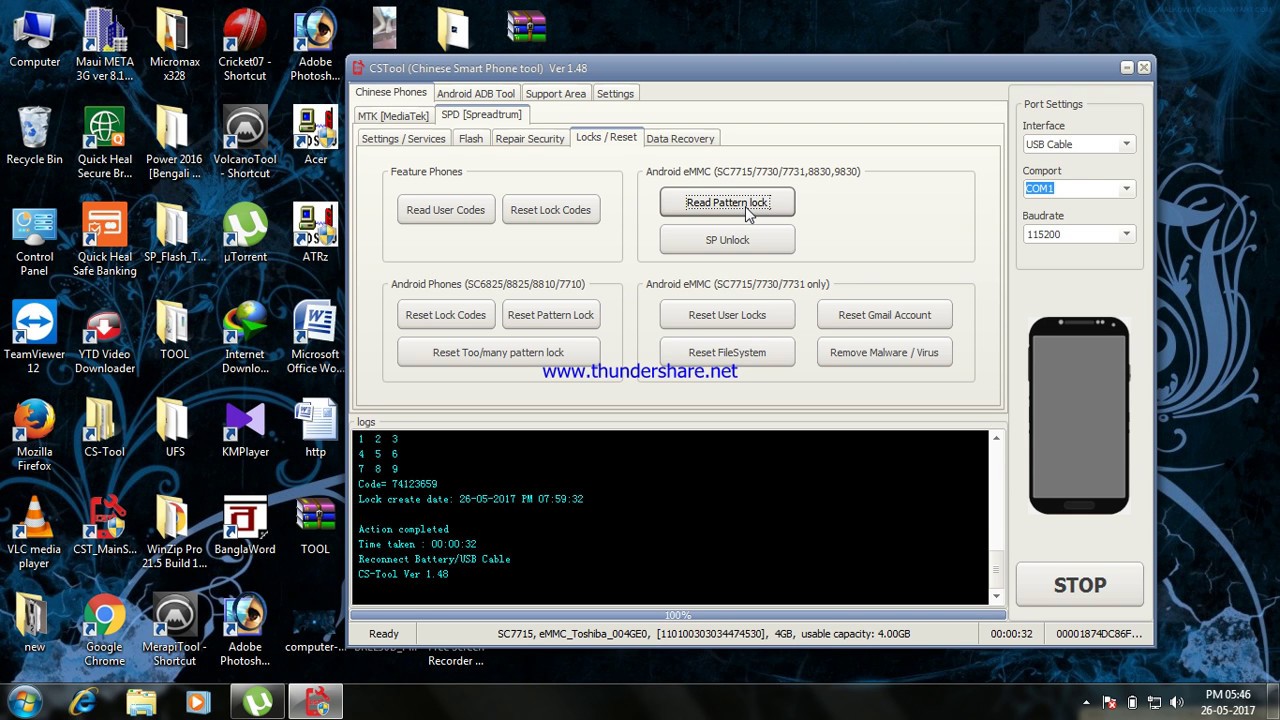This screenshot has height=720, width=1280.
Task: Click Remove Malware / Virus button
Action: click(x=885, y=352)
